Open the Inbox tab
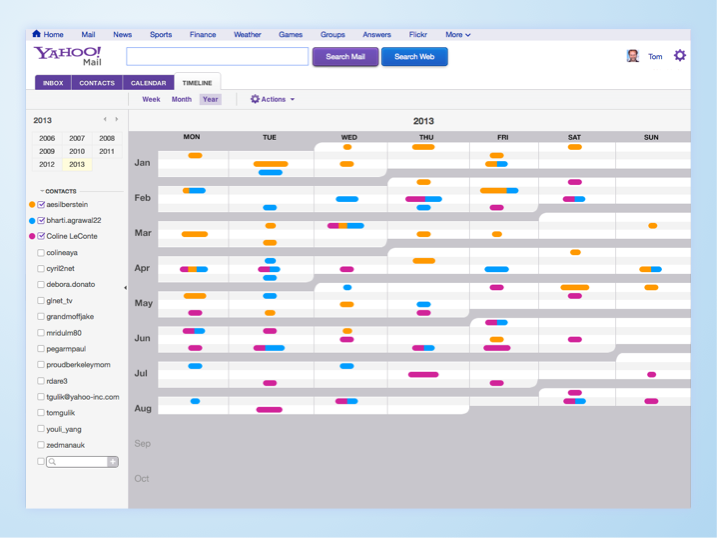Viewport: 717px width, 538px height. (x=53, y=83)
